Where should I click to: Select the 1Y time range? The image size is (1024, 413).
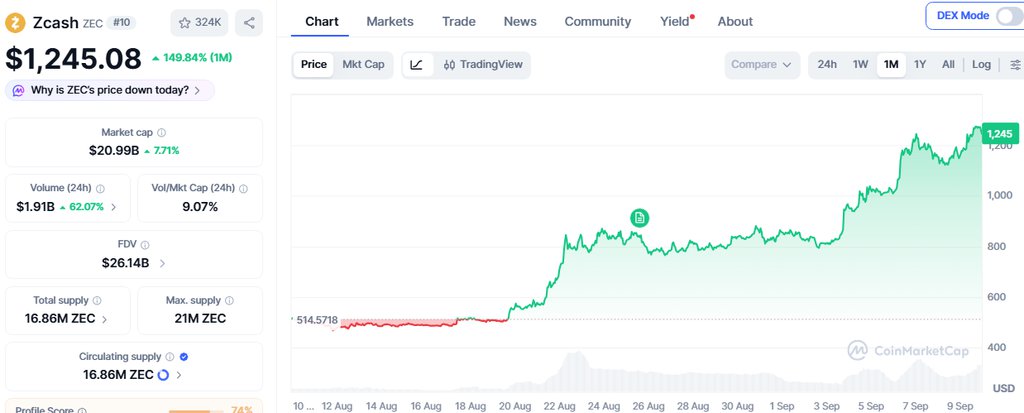pos(920,65)
